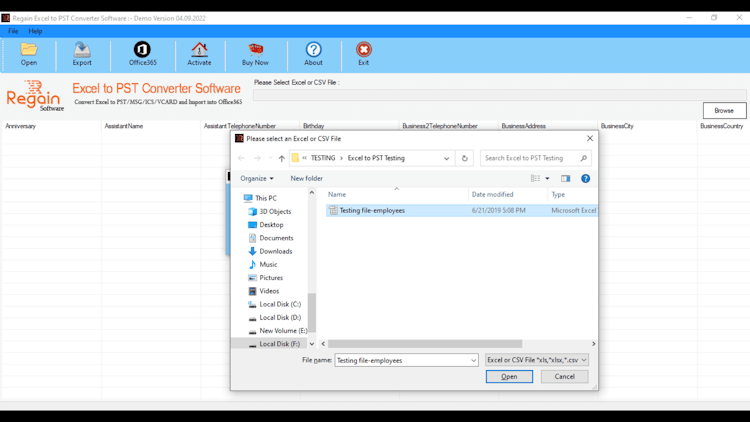Open the view options dropdown arrow

coord(547,178)
